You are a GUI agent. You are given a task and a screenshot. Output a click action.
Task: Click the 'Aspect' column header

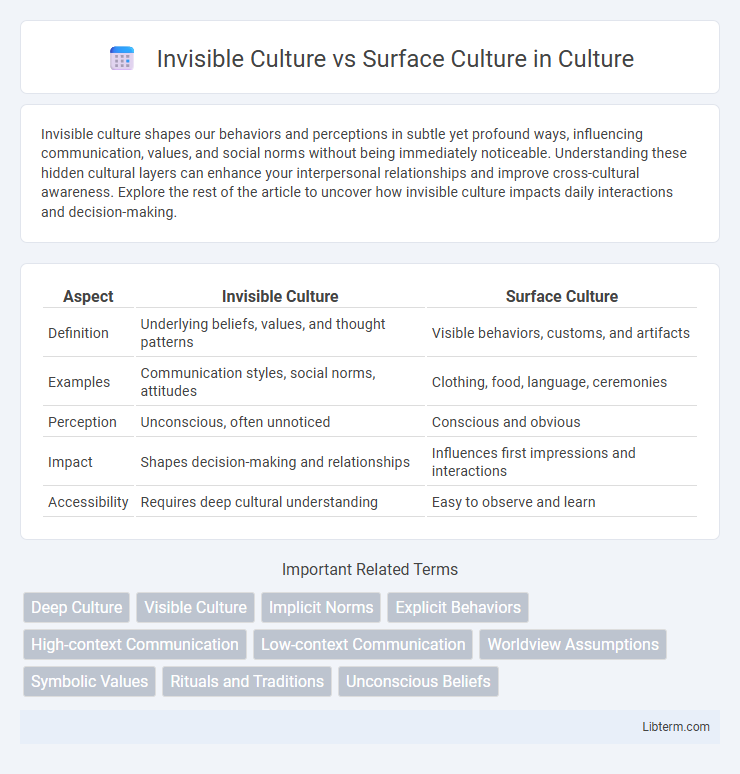coord(88,296)
